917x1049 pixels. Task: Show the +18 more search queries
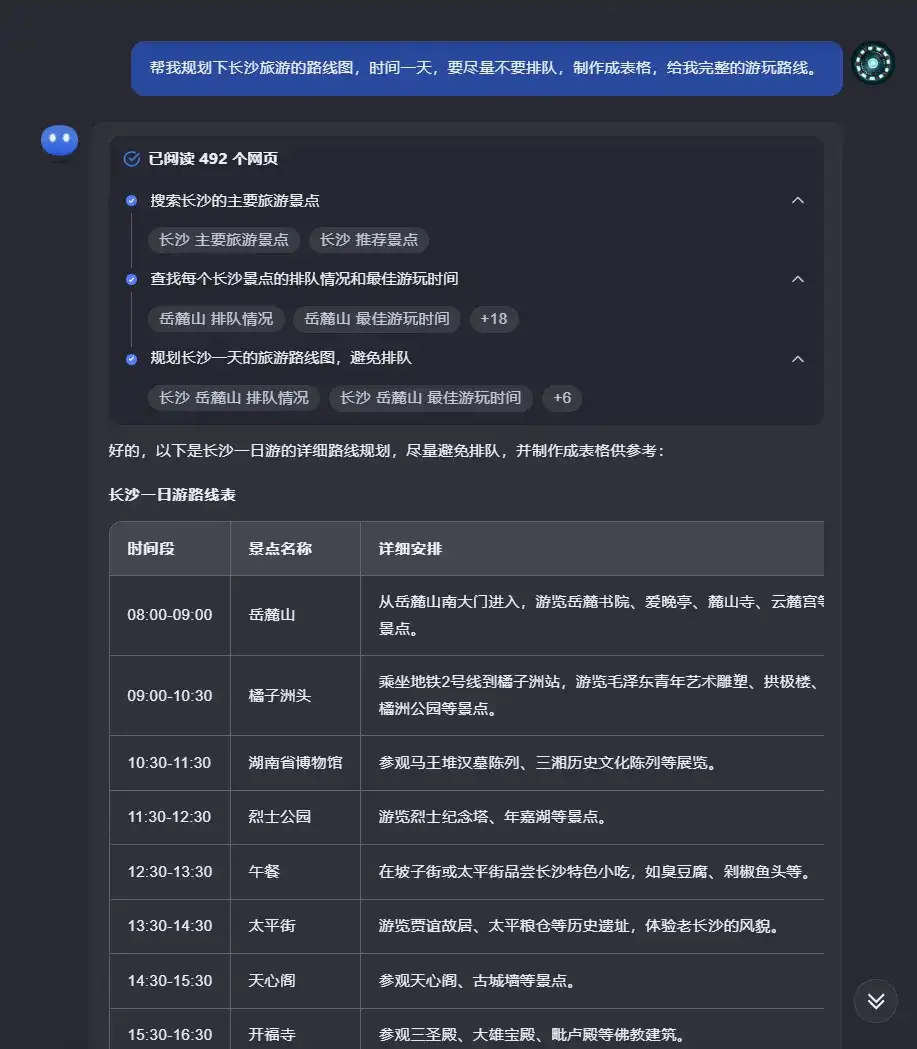(494, 318)
